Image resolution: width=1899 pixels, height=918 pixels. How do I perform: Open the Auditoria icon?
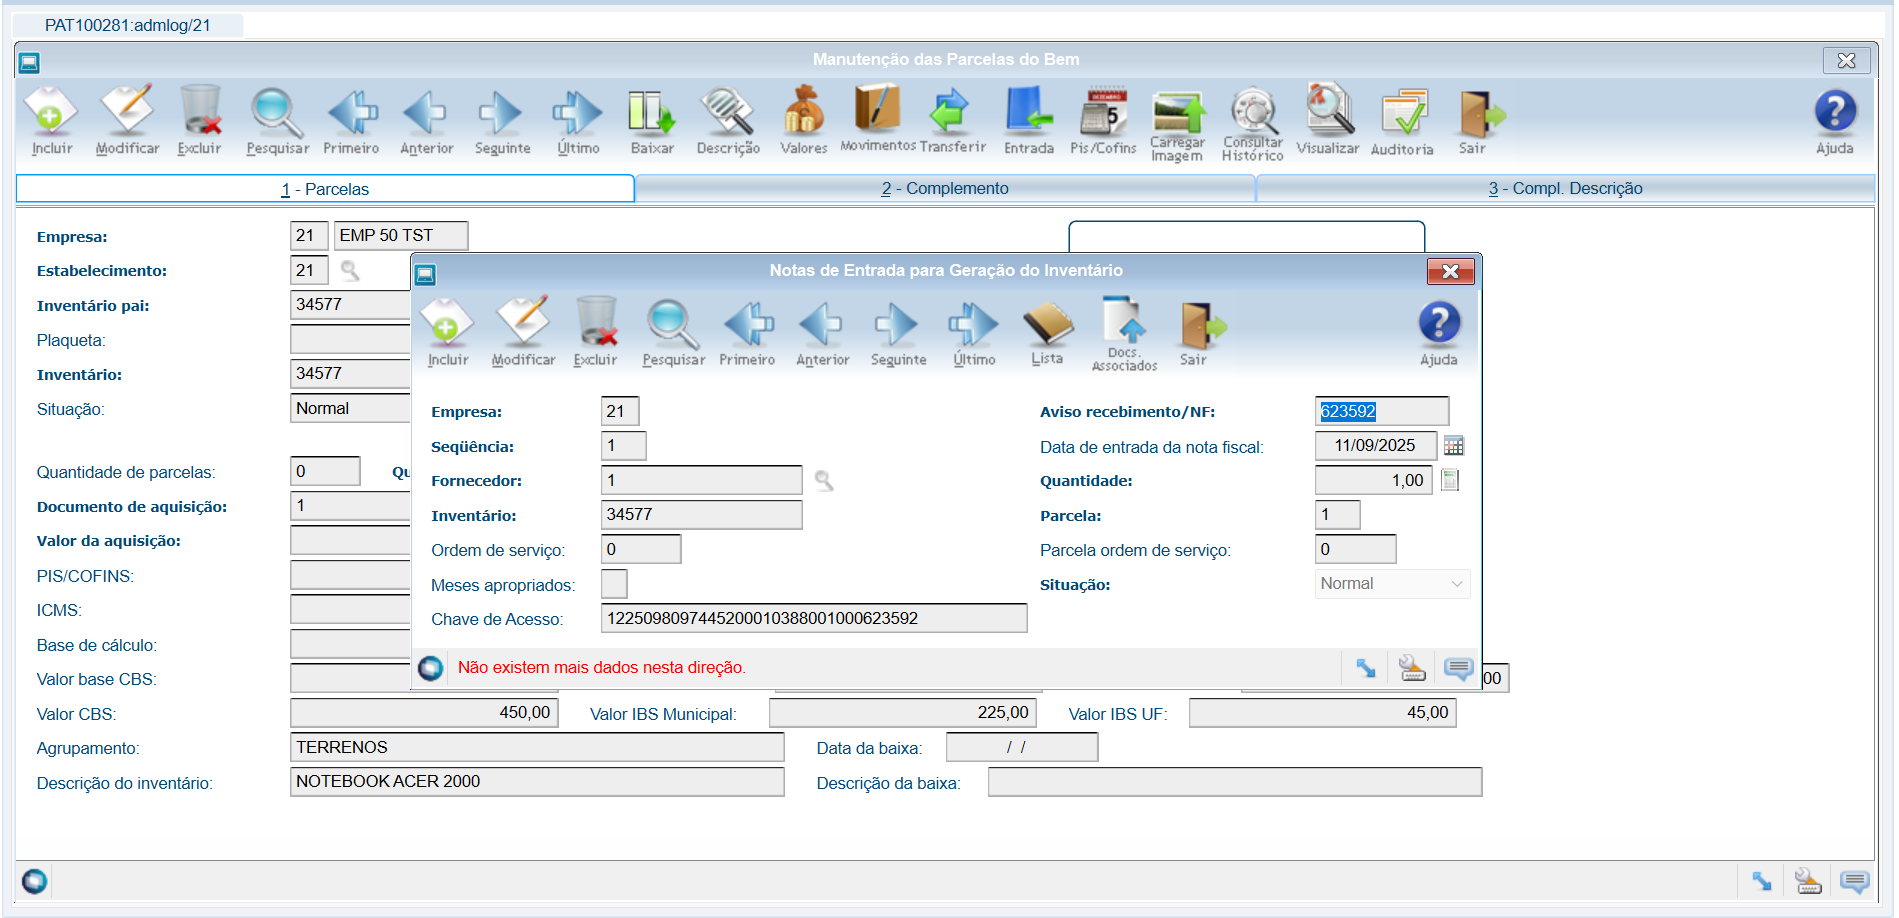tap(1402, 121)
